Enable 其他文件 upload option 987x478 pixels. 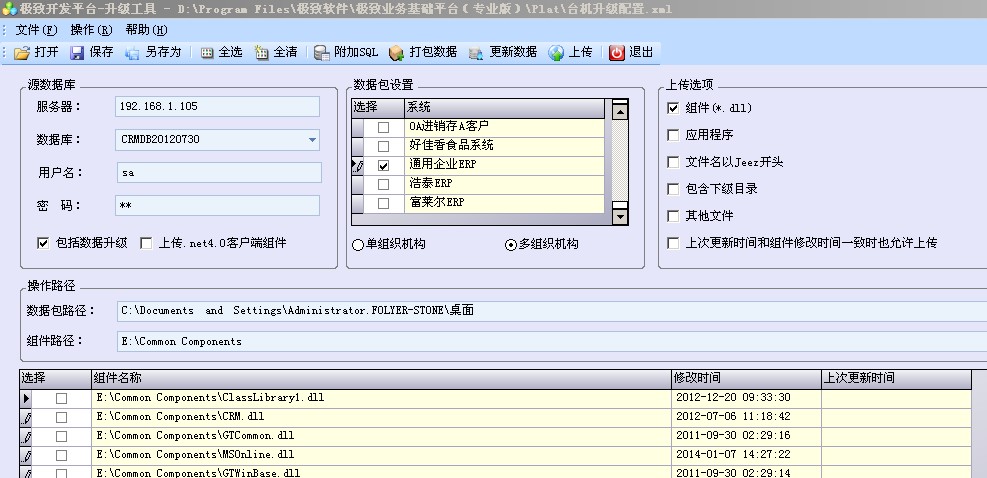(x=673, y=216)
